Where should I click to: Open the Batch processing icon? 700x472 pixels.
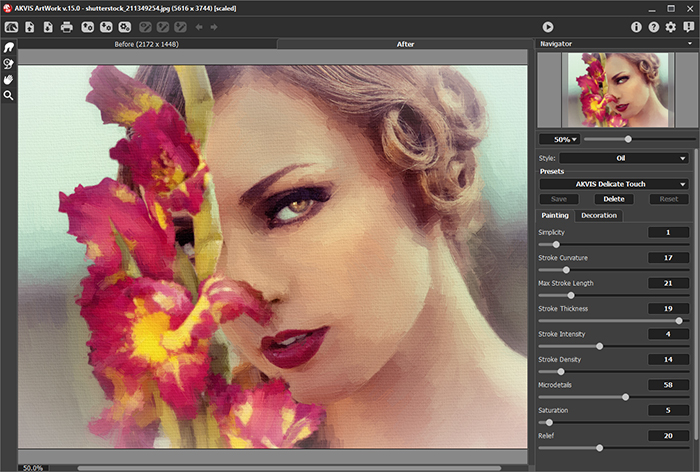point(125,27)
